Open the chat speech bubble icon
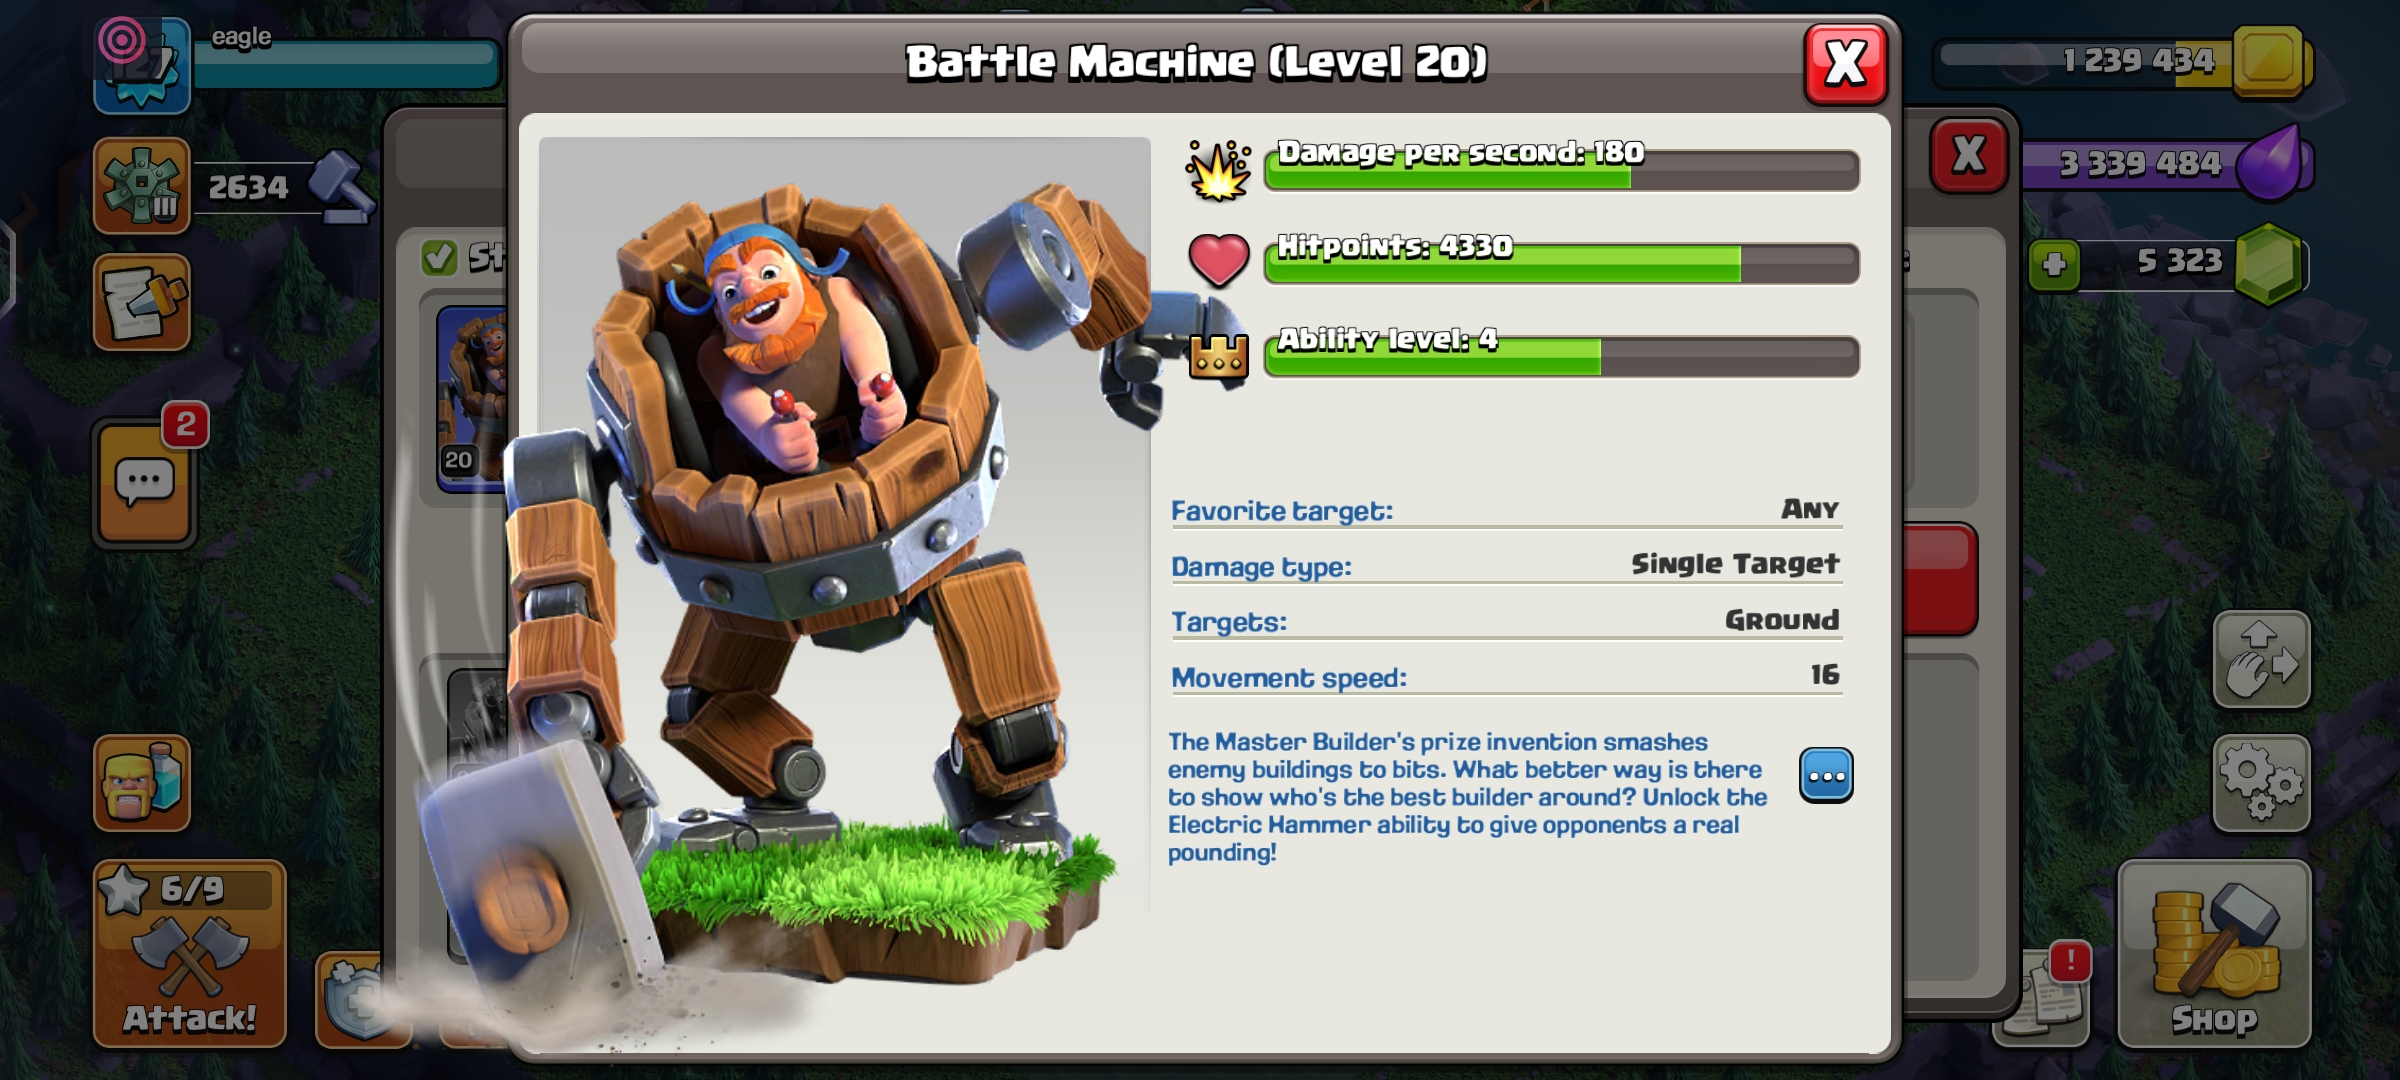 coord(144,482)
